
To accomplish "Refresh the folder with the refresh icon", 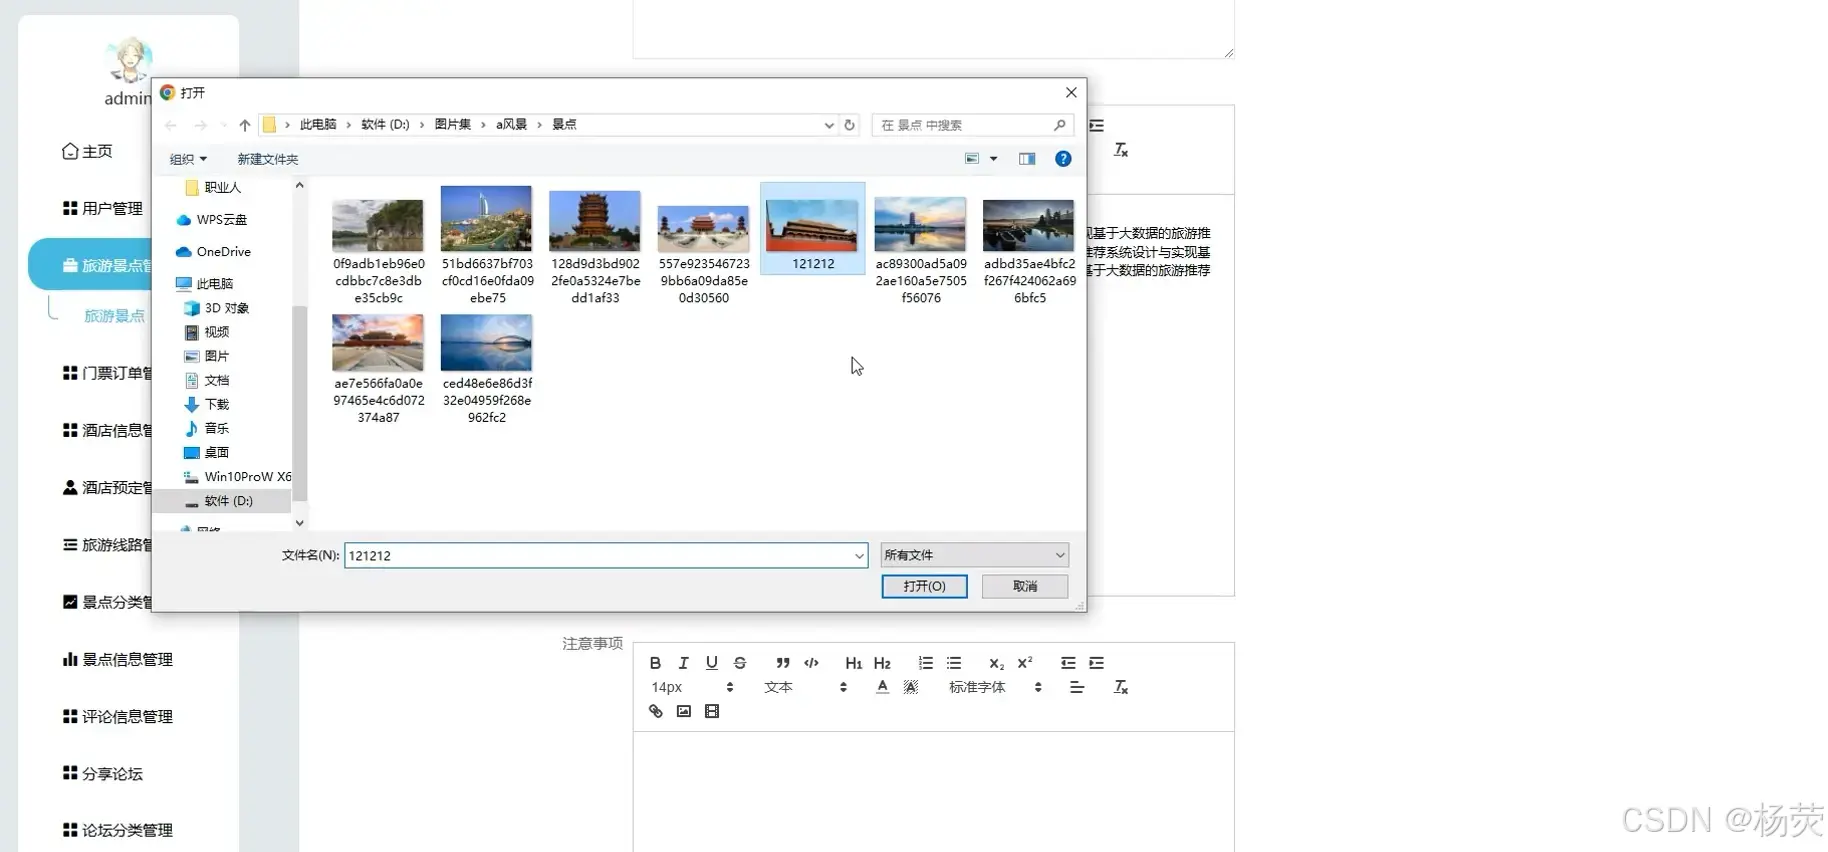I will click(x=849, y=125).
